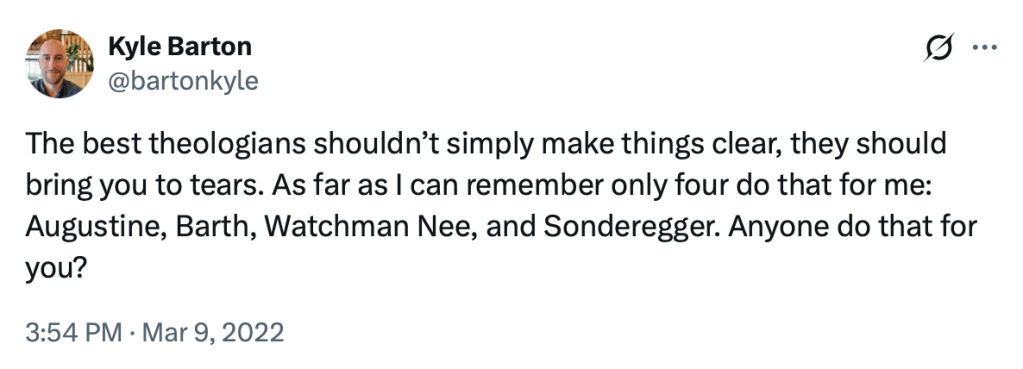Open the @bartonkyle handle link
This screenshot has width=1023, height=369.
[183, 81]
